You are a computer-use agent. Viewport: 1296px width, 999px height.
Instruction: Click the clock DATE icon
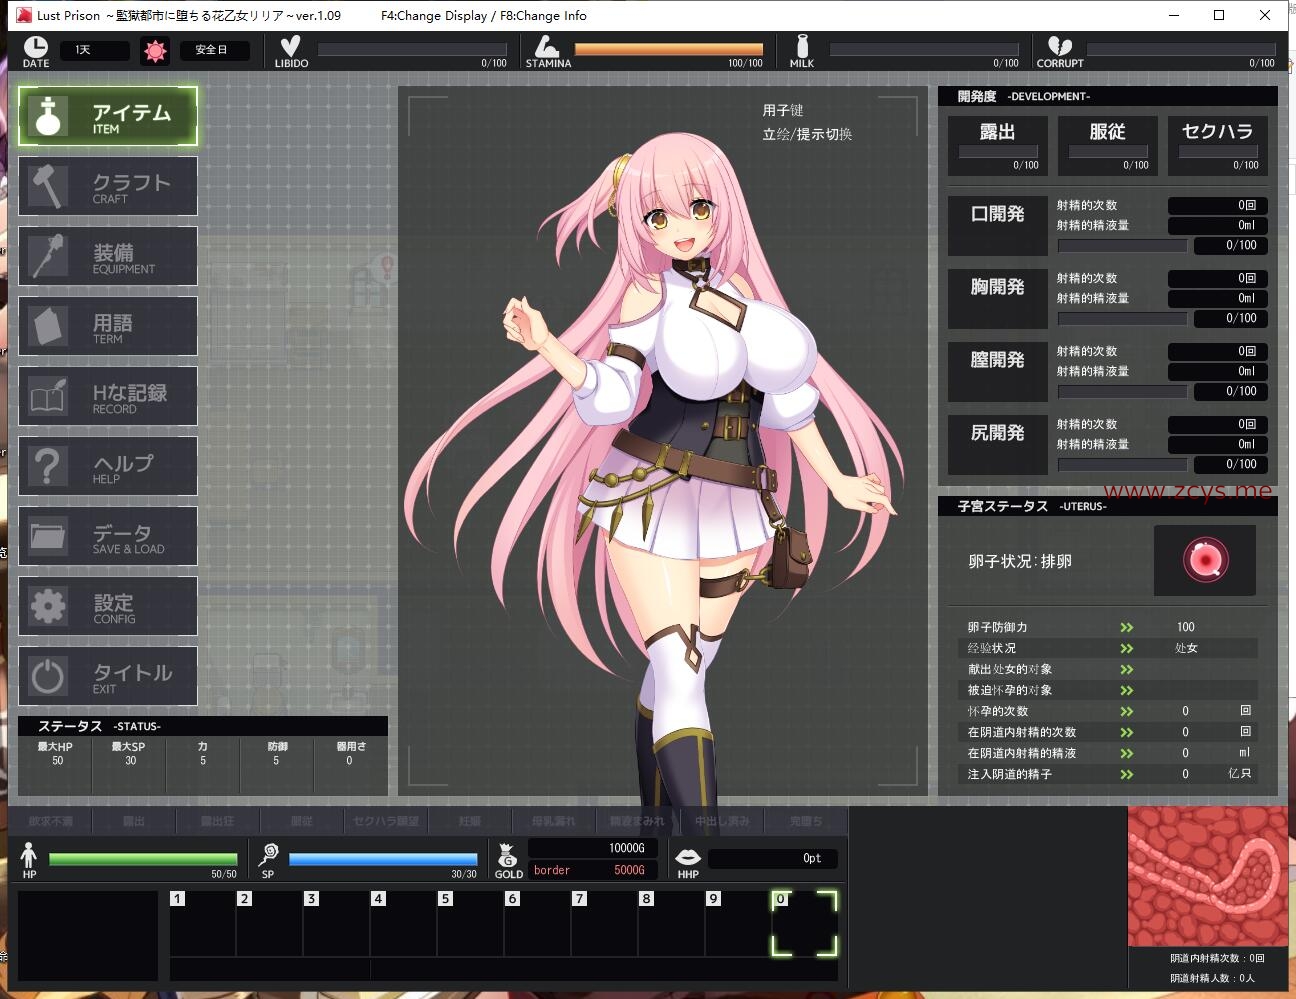coord(35,46)
